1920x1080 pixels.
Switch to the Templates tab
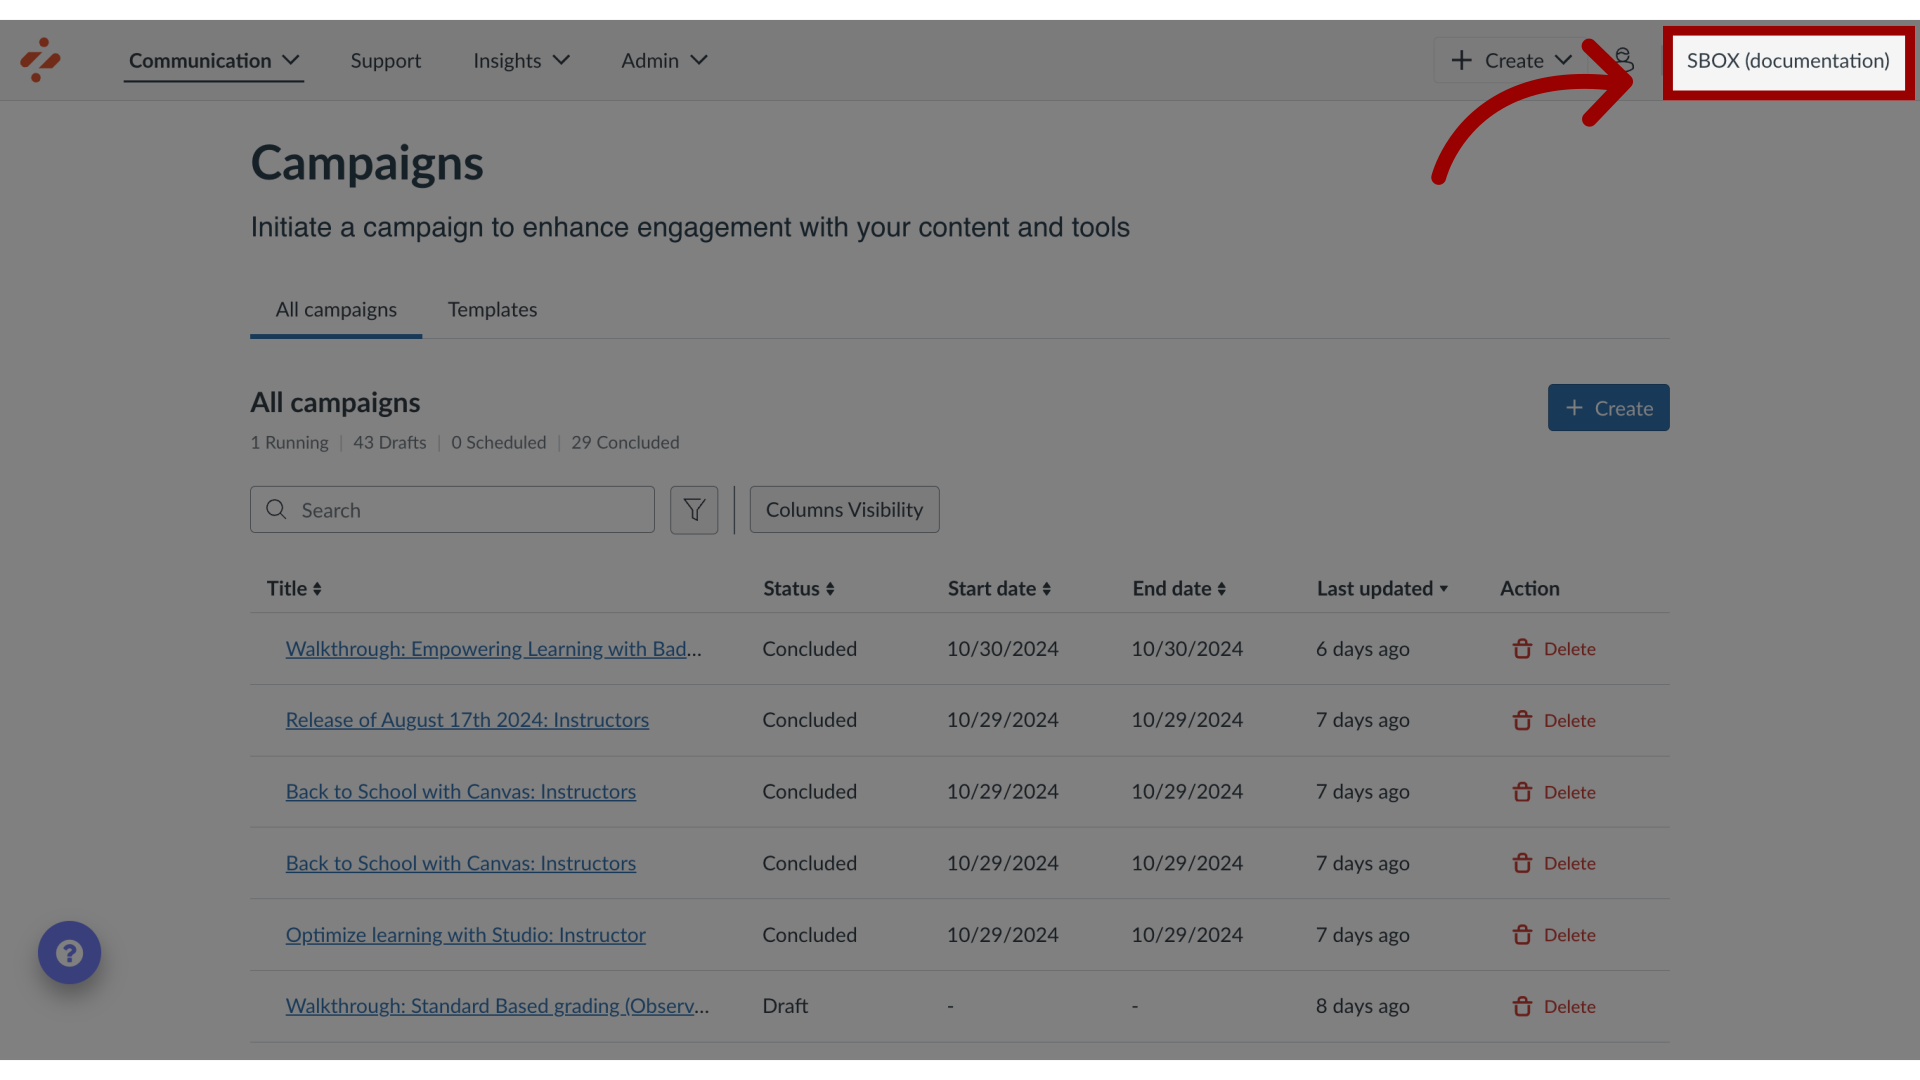click(x=492, y=311)
